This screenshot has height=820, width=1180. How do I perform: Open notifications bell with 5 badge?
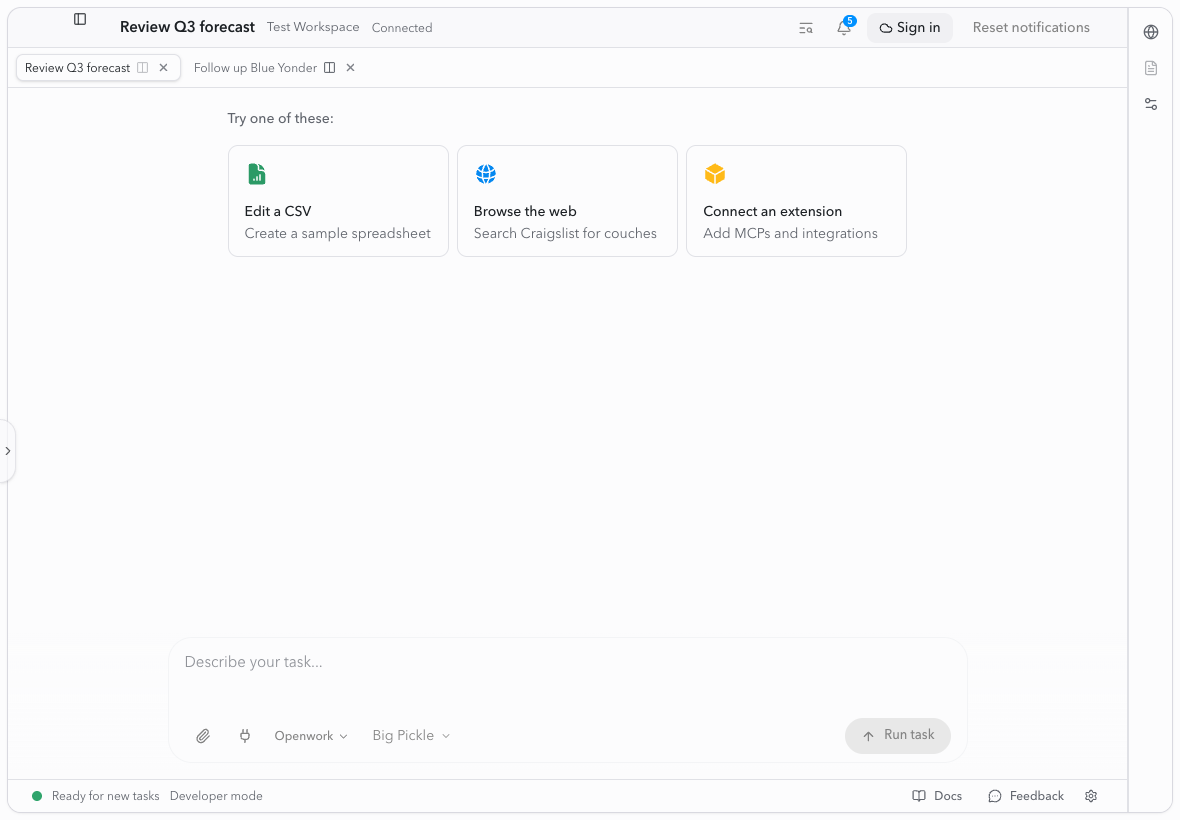click(x=844, y=27)
